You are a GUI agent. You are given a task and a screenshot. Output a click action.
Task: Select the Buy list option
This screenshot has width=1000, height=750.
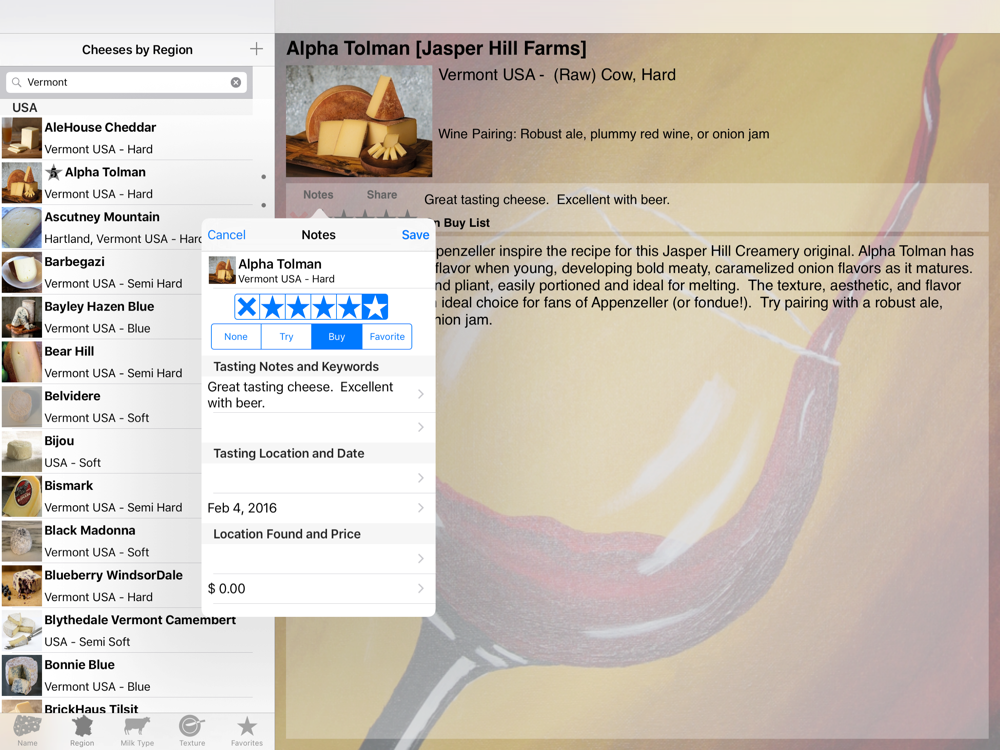coord(337,337)
